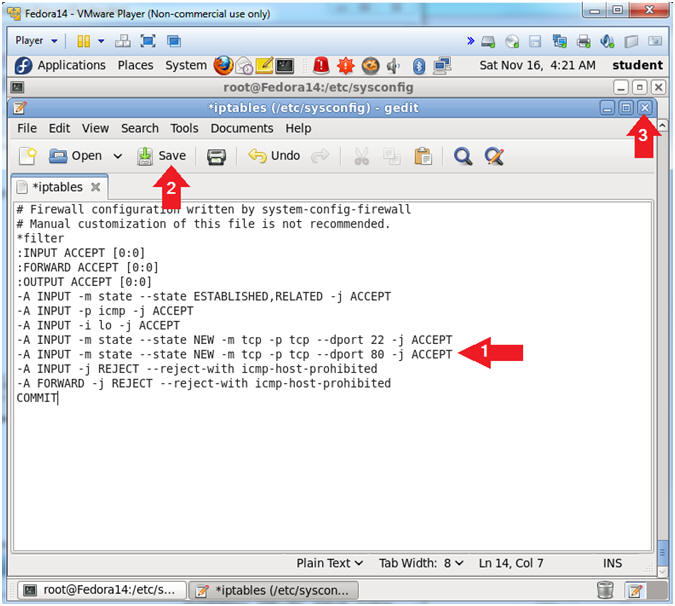Image resolution: width=675 pixels, height=606 pixels.
Task: Minimize the root@Fedora14 terminal window
Action: 620,88
